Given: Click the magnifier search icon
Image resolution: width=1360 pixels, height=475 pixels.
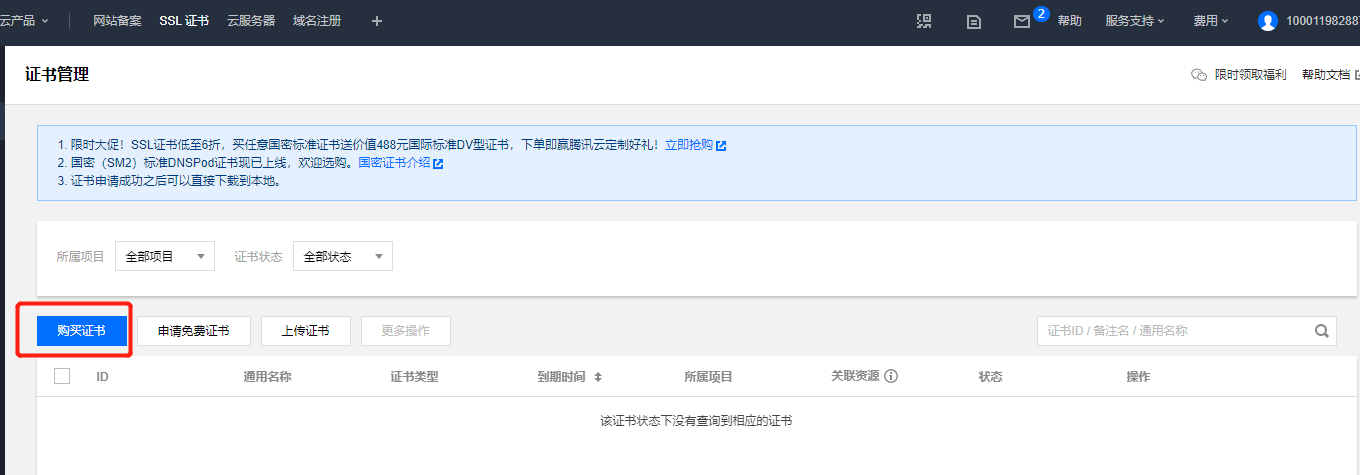Looking at the screenshot, I should pos(1322,331).
